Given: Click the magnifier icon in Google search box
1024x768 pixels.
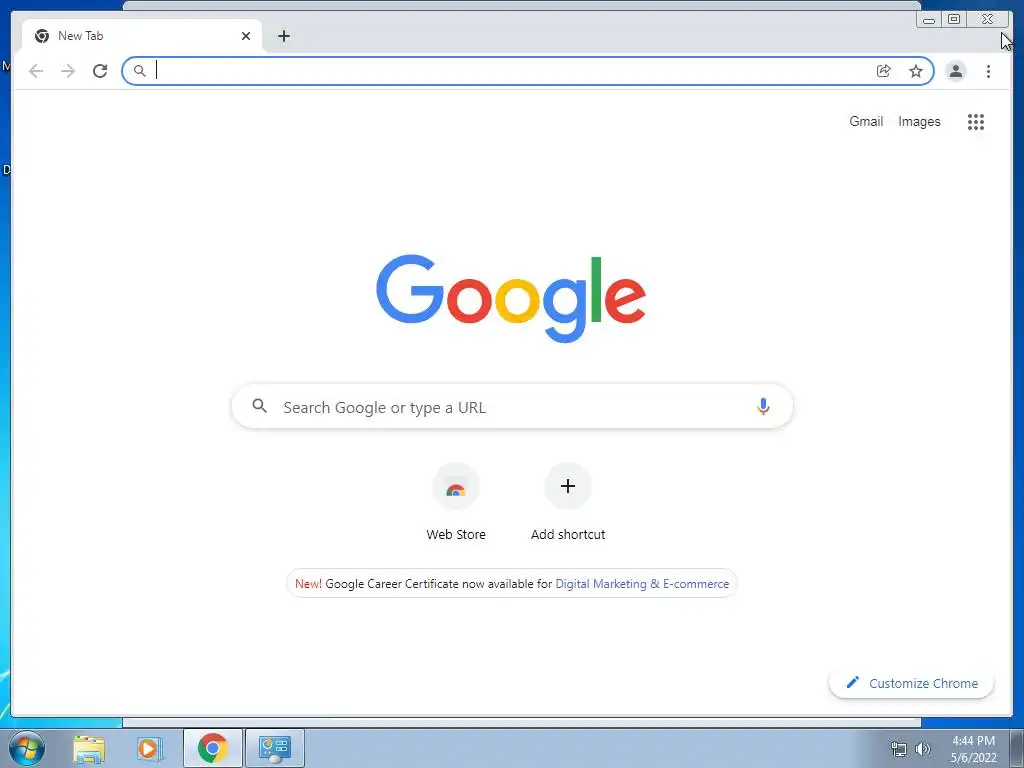Looking at the screenshot, I should pos(259,406).
